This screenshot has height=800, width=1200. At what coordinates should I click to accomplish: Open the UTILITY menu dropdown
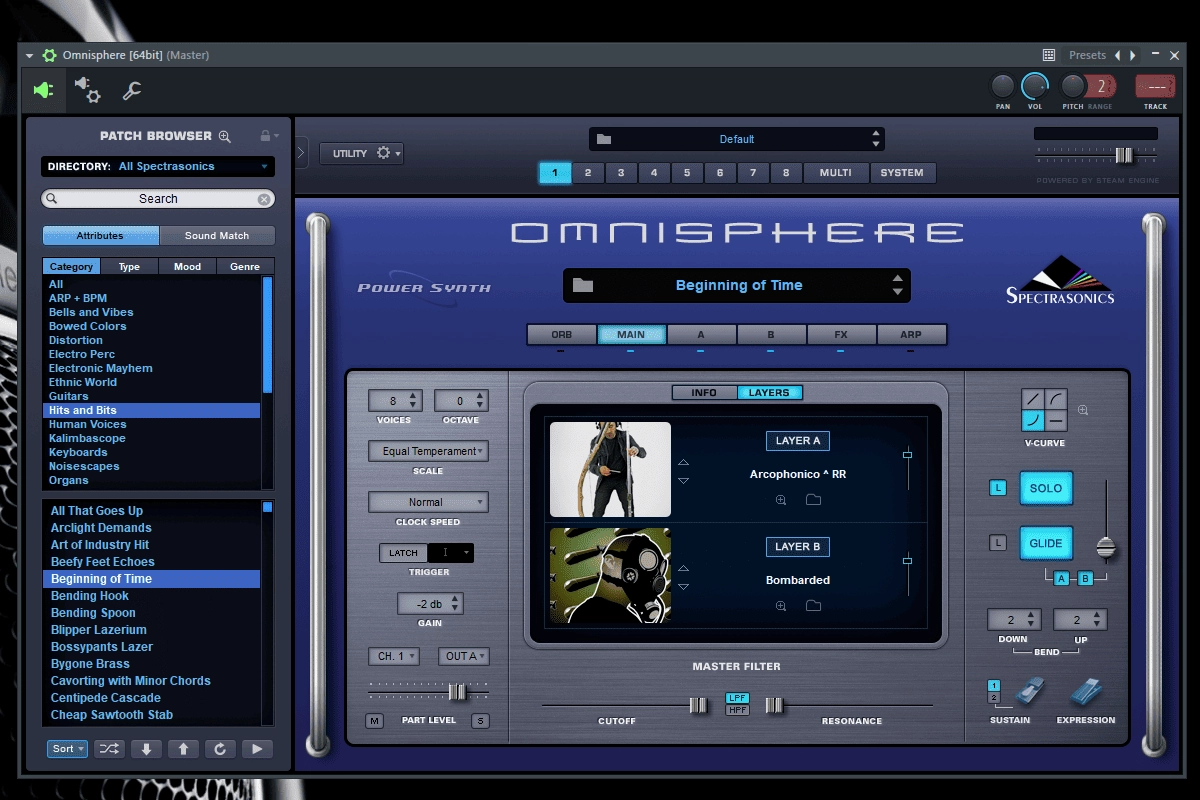tap(361, 153)
